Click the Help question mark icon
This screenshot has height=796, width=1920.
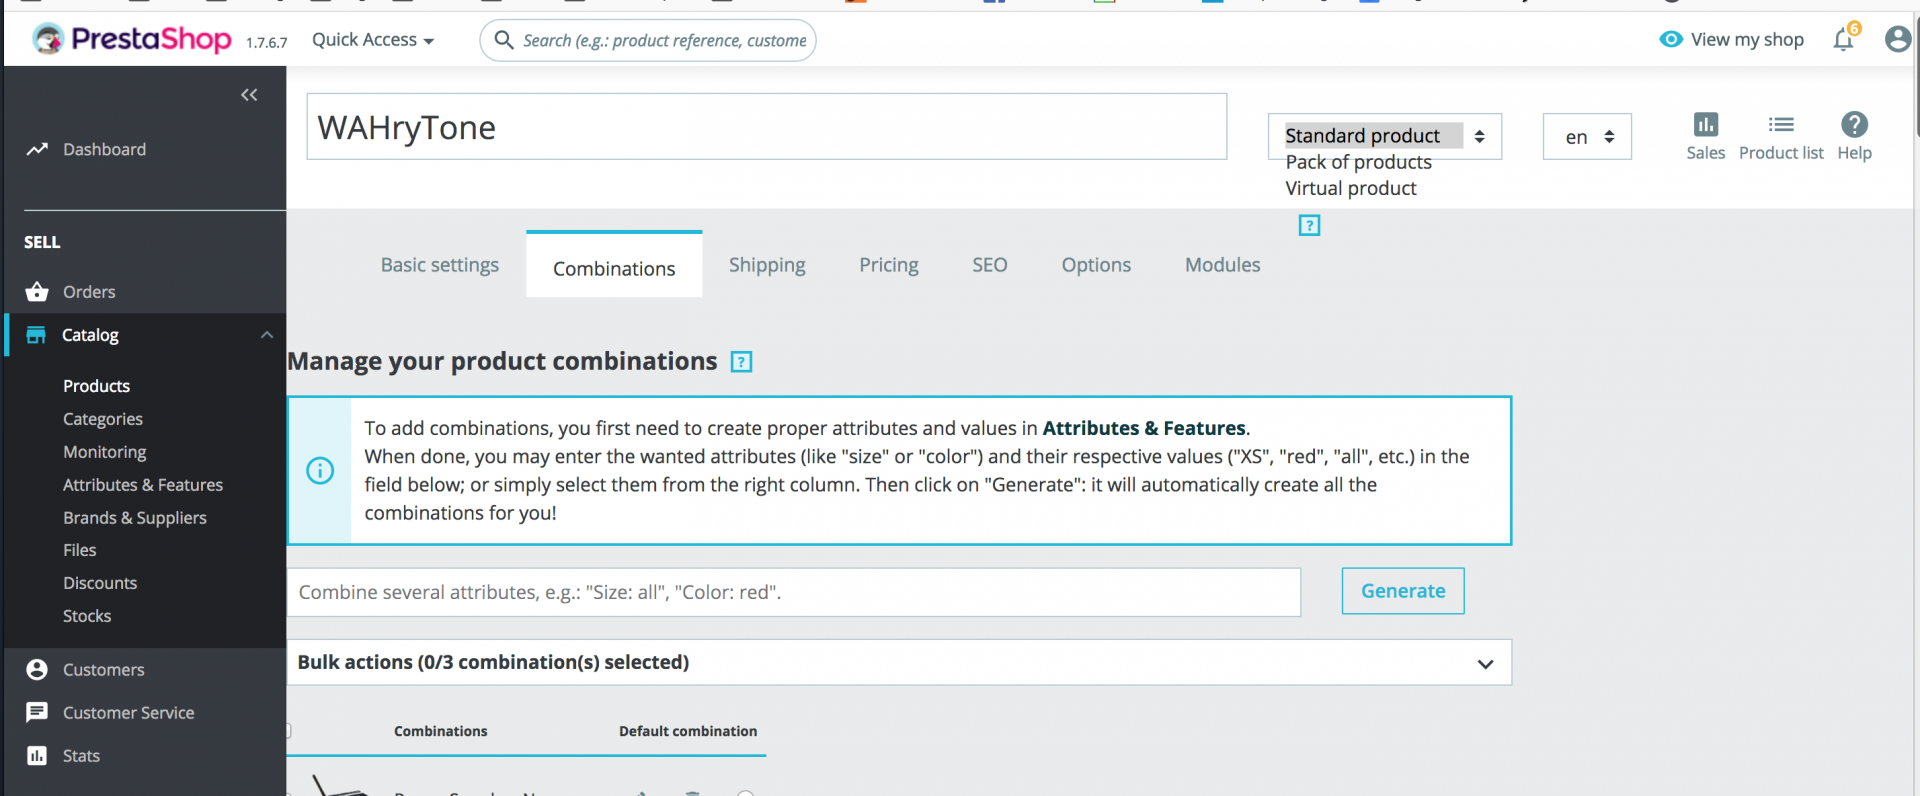click(1854, 125)
